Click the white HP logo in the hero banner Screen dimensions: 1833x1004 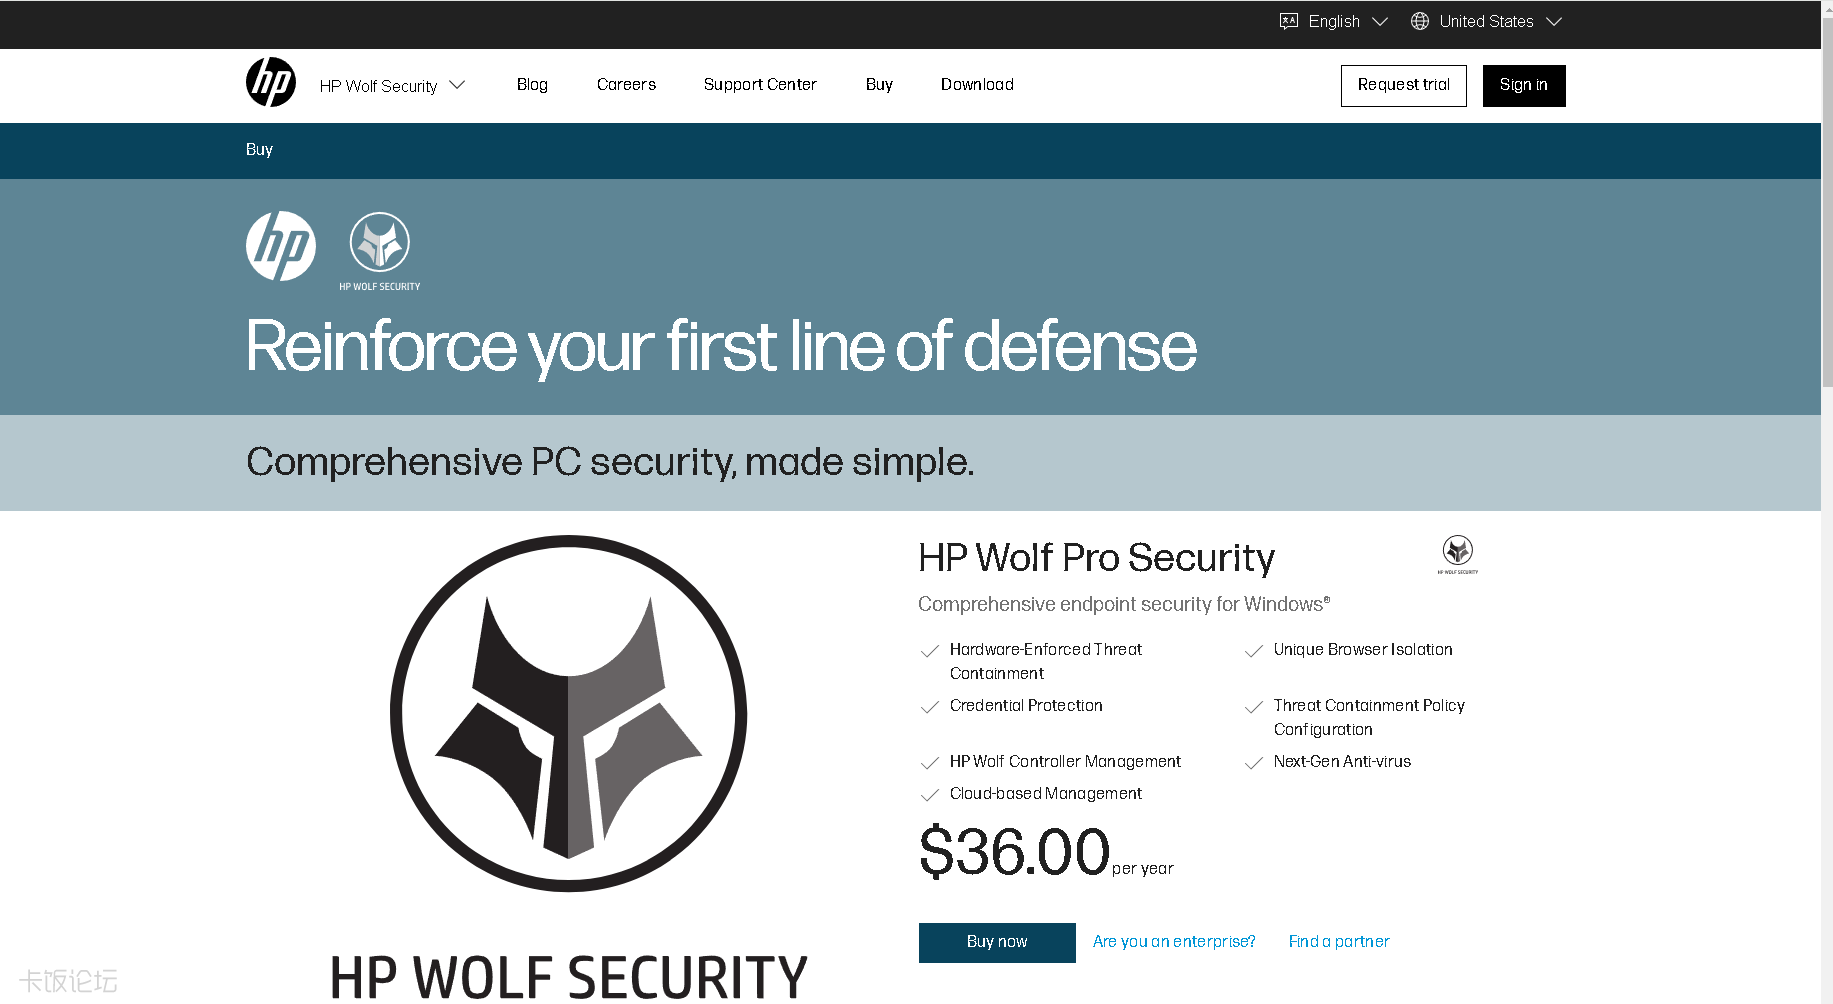(281, 246)
